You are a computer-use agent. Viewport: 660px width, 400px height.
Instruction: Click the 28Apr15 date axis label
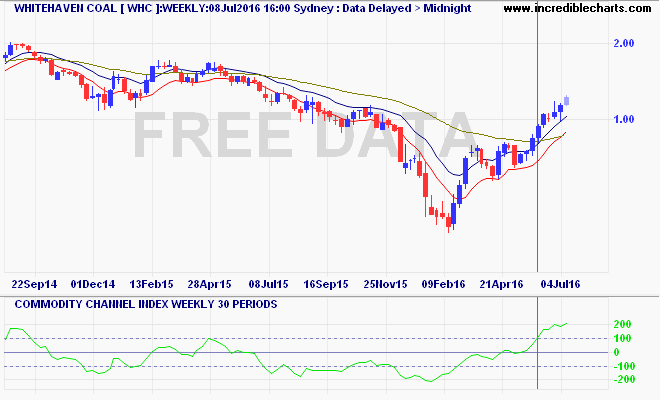[209, 284]
